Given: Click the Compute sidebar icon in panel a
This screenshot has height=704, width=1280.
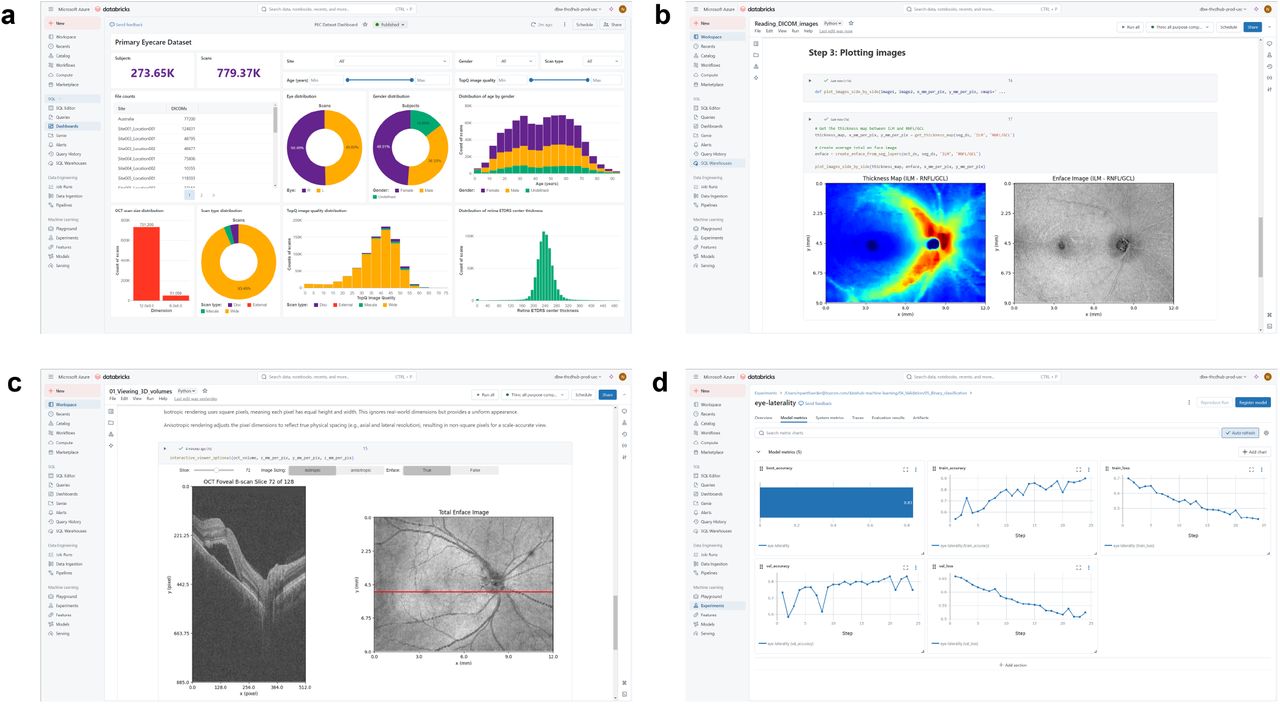Looking at the screenshot, I should [x=51, y=75].
